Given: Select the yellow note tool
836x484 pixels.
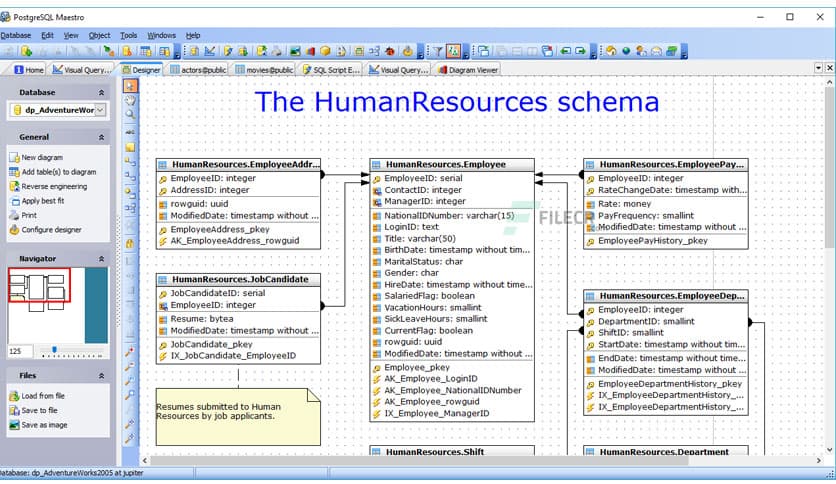Looking at the screenshot, I should 130,147.
